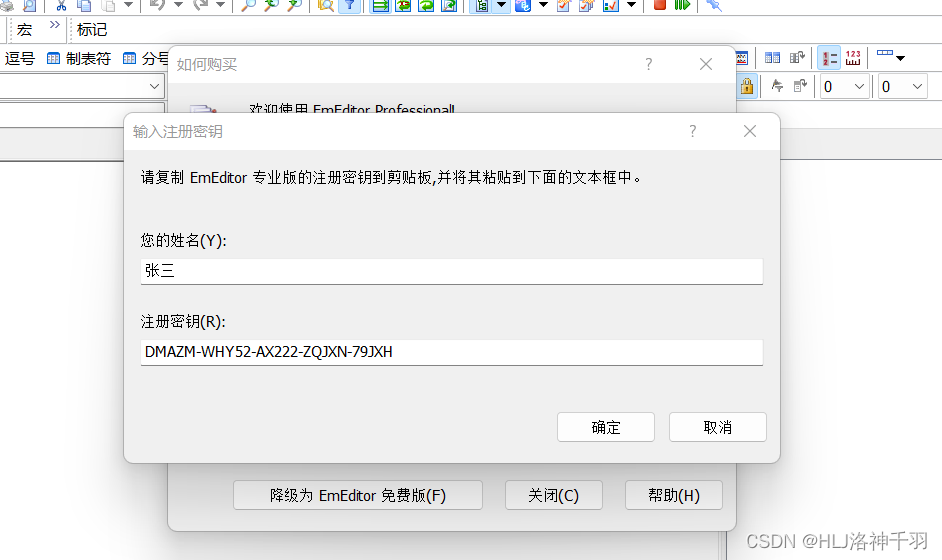942x560 pixels.
Task: Click the blue-framed checkmark customize icon
Action: [x=610, y=5]
